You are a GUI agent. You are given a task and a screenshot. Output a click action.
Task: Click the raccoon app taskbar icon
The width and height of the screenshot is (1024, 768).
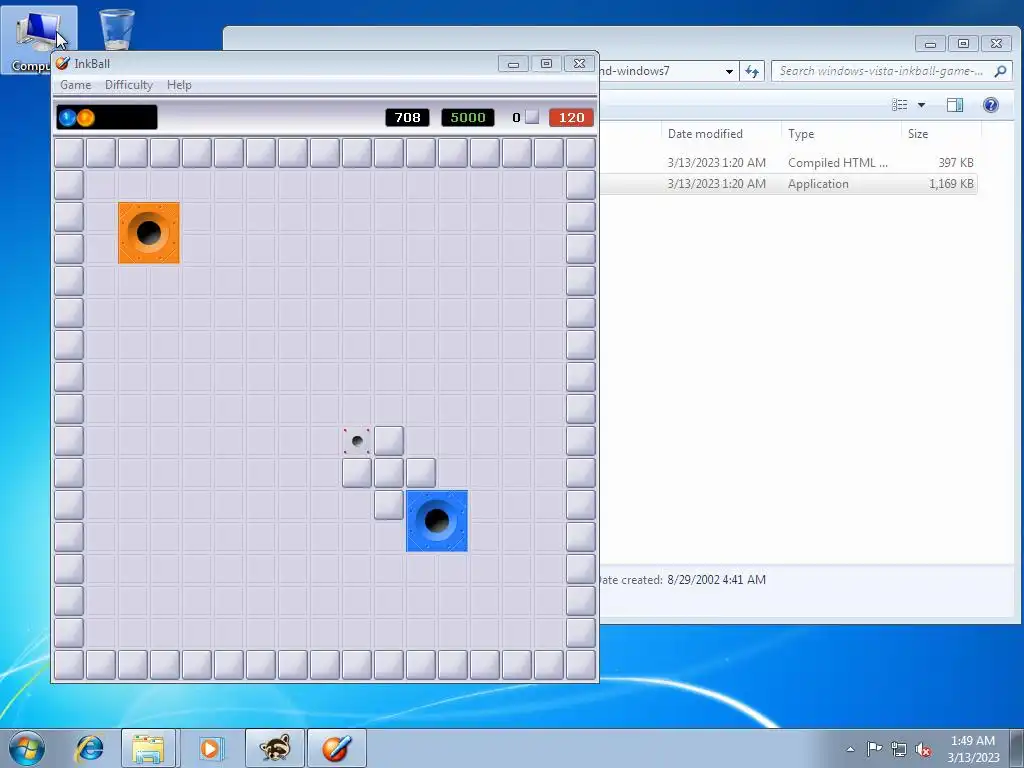pos(275,748)
